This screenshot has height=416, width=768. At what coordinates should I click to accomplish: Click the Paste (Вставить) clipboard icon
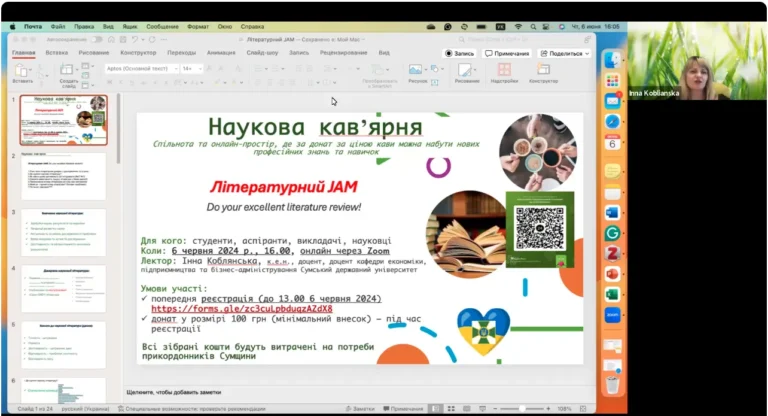click(21, 70)
